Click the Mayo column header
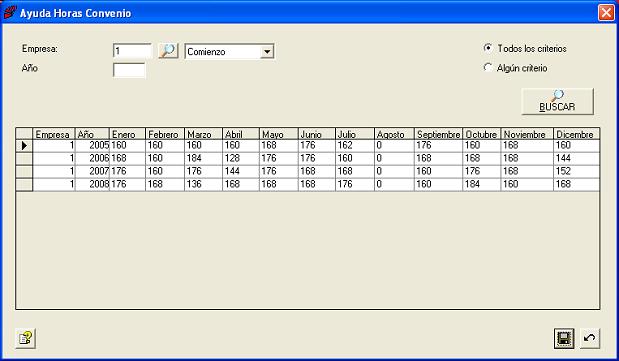The width and height of the screenshot is (619, 361). [278, 134]
